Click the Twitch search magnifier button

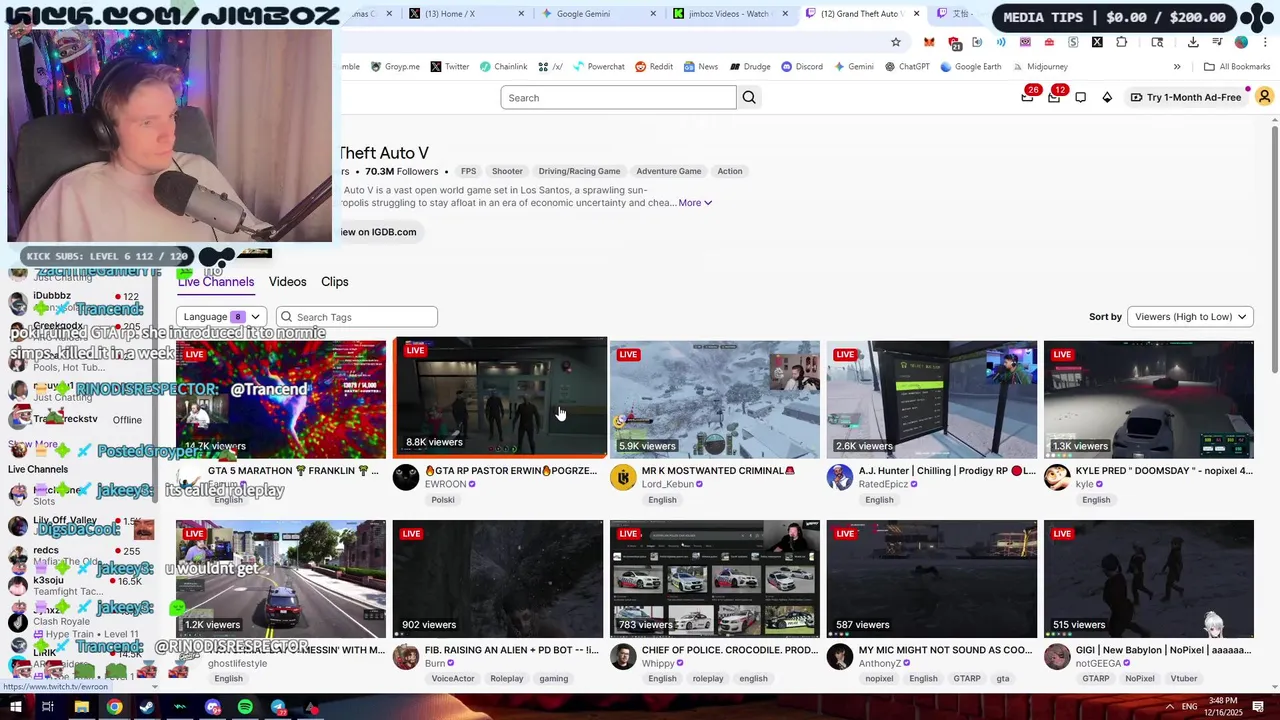pos(749,97)
